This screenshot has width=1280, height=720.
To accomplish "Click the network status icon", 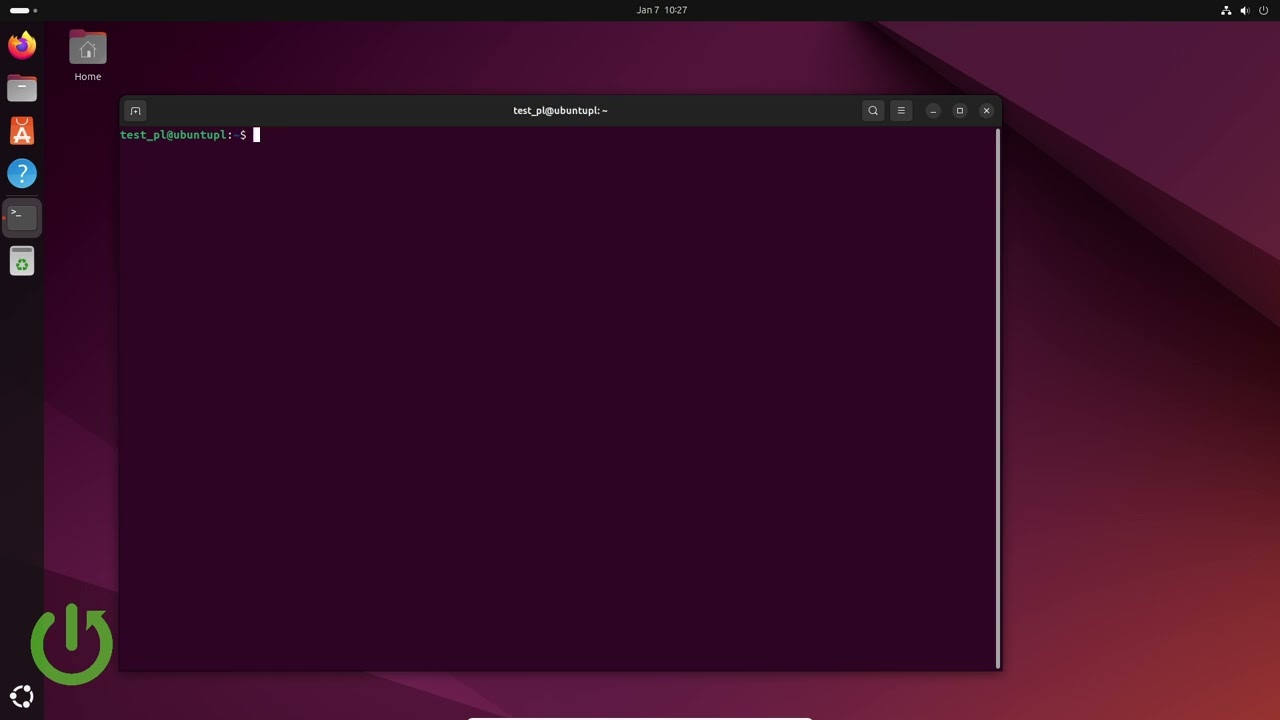I will tap(1226, 10).
